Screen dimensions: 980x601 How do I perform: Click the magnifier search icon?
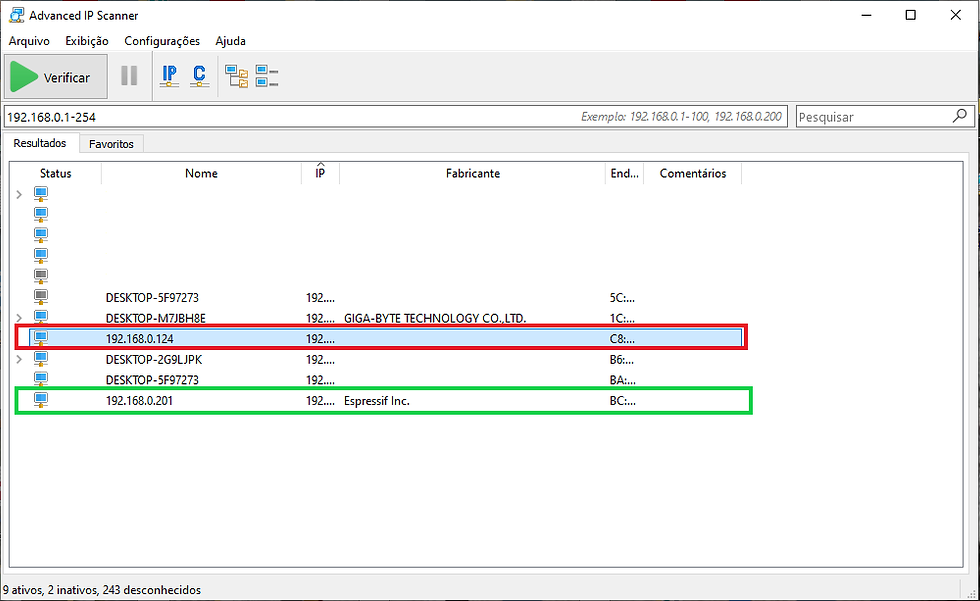[960, 116]
